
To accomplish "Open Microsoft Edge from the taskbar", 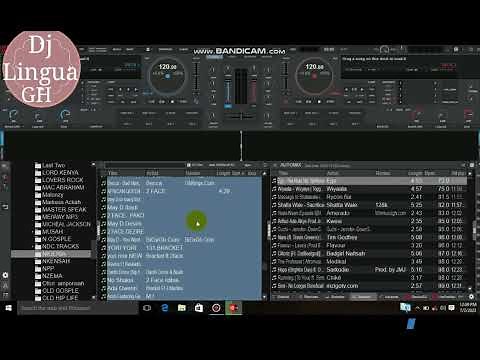I will coord(164,308).
